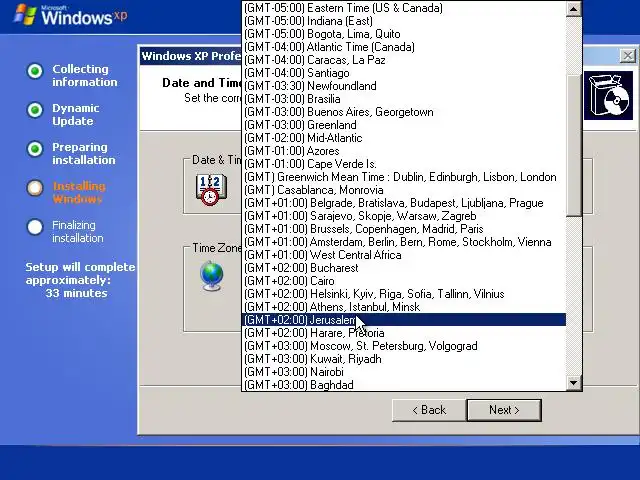Image resolution: width=640 pixels, height=480 pixels.
Task: Click the calendar and clock icon
Action: pyautogui.click(x=211, y=189)
